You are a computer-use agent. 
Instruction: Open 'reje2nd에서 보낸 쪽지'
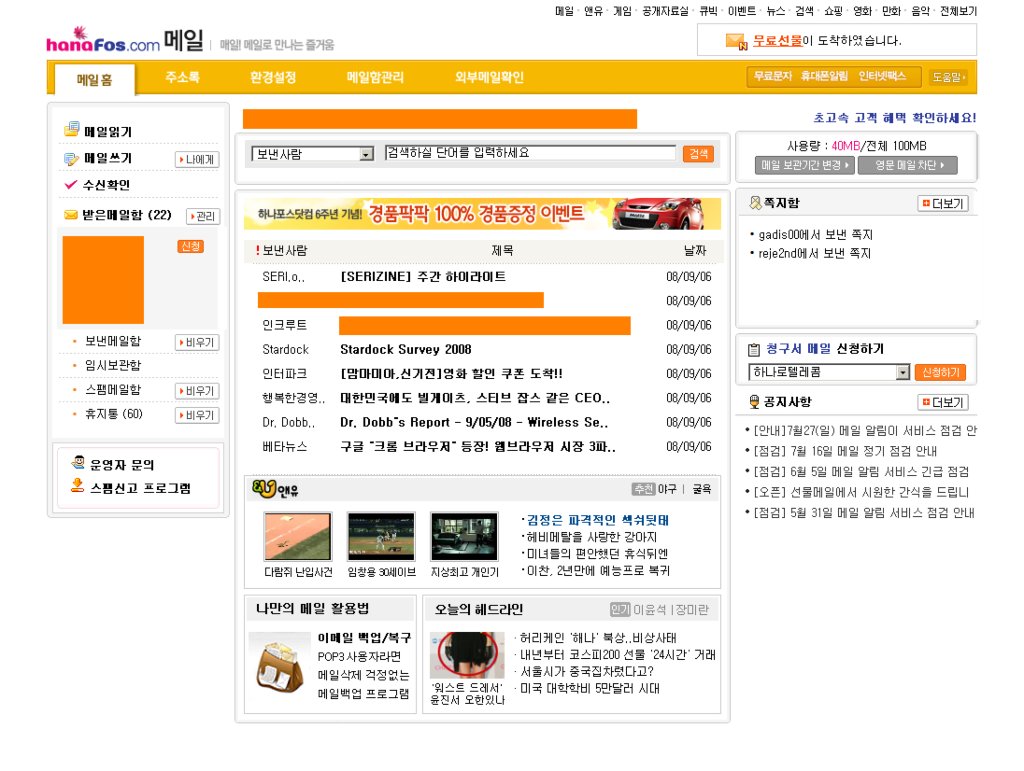click(814, 253)
